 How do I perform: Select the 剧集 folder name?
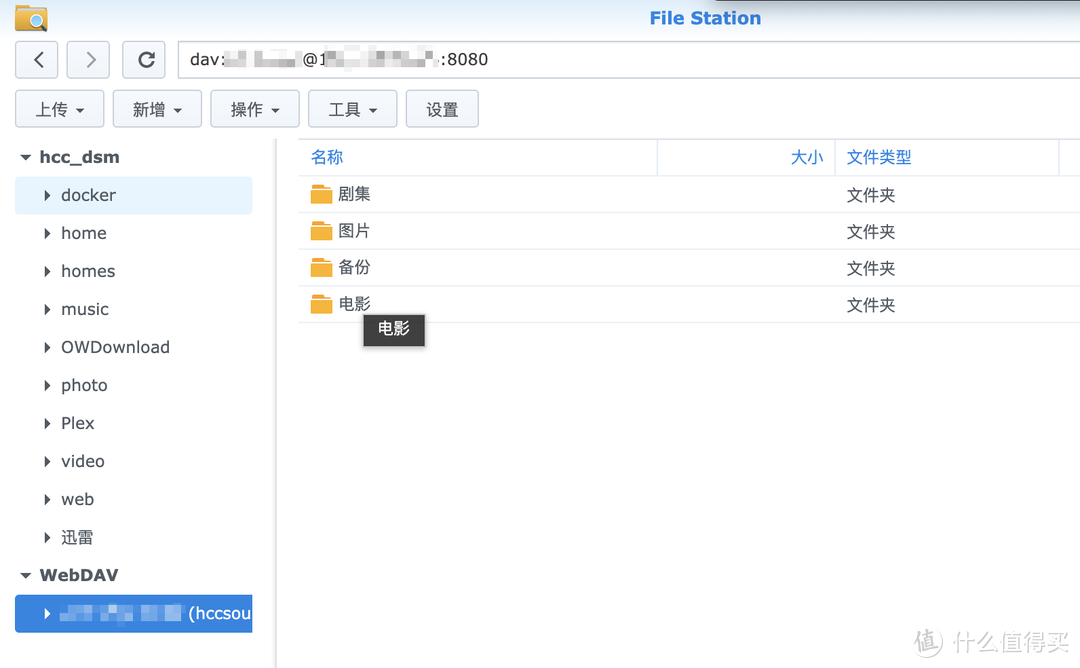[354, 194]
